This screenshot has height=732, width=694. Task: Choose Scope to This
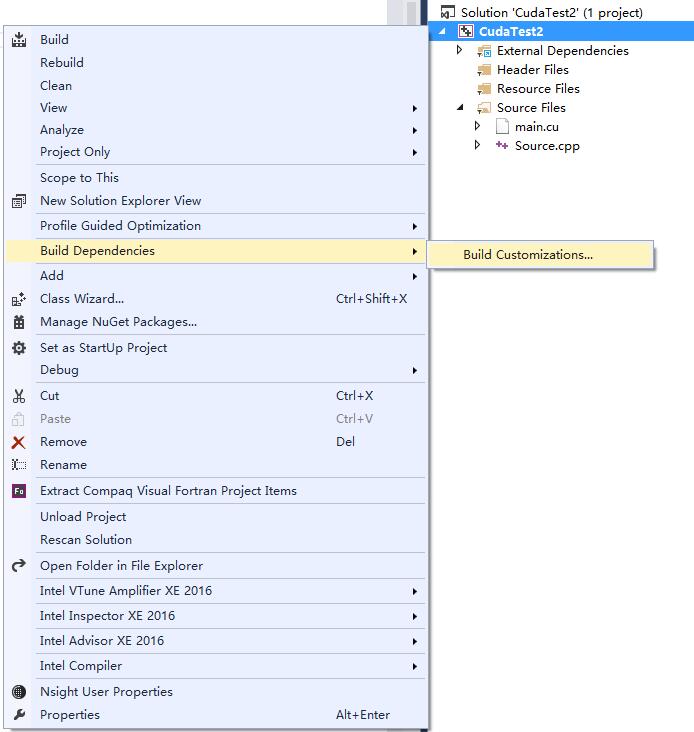216,178
